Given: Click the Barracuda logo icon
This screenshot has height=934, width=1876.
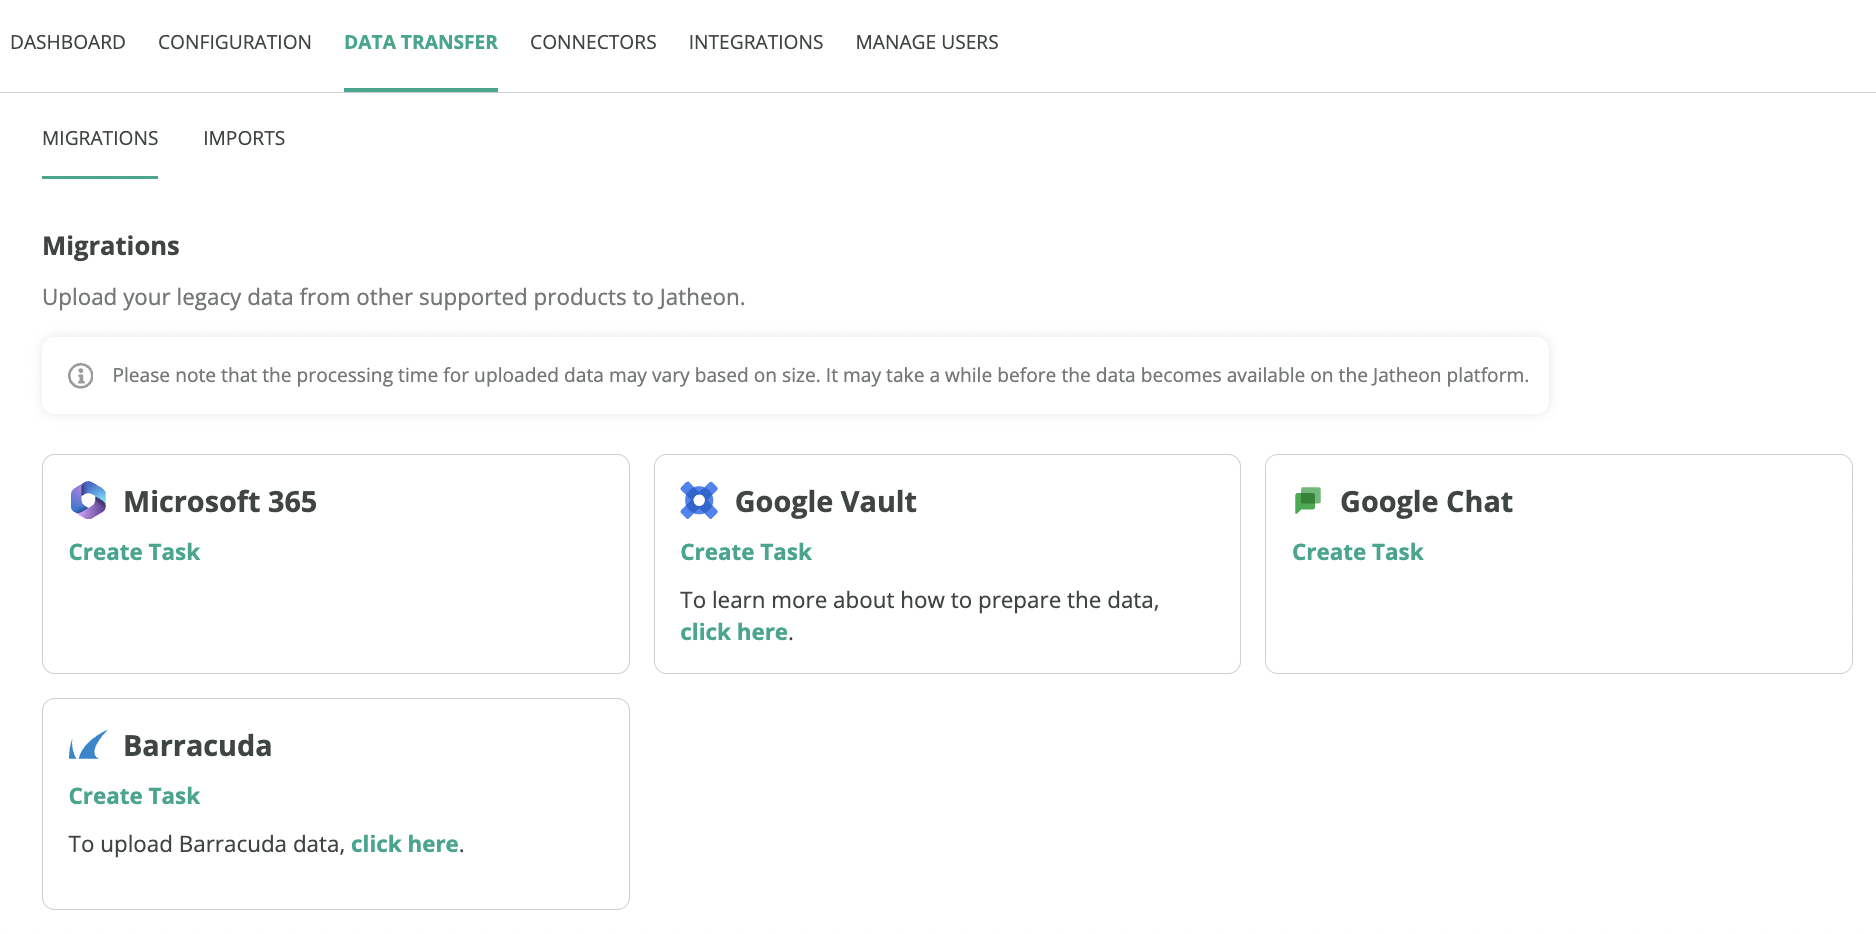Looking at the screenshot, I should (x=88, y=745).
